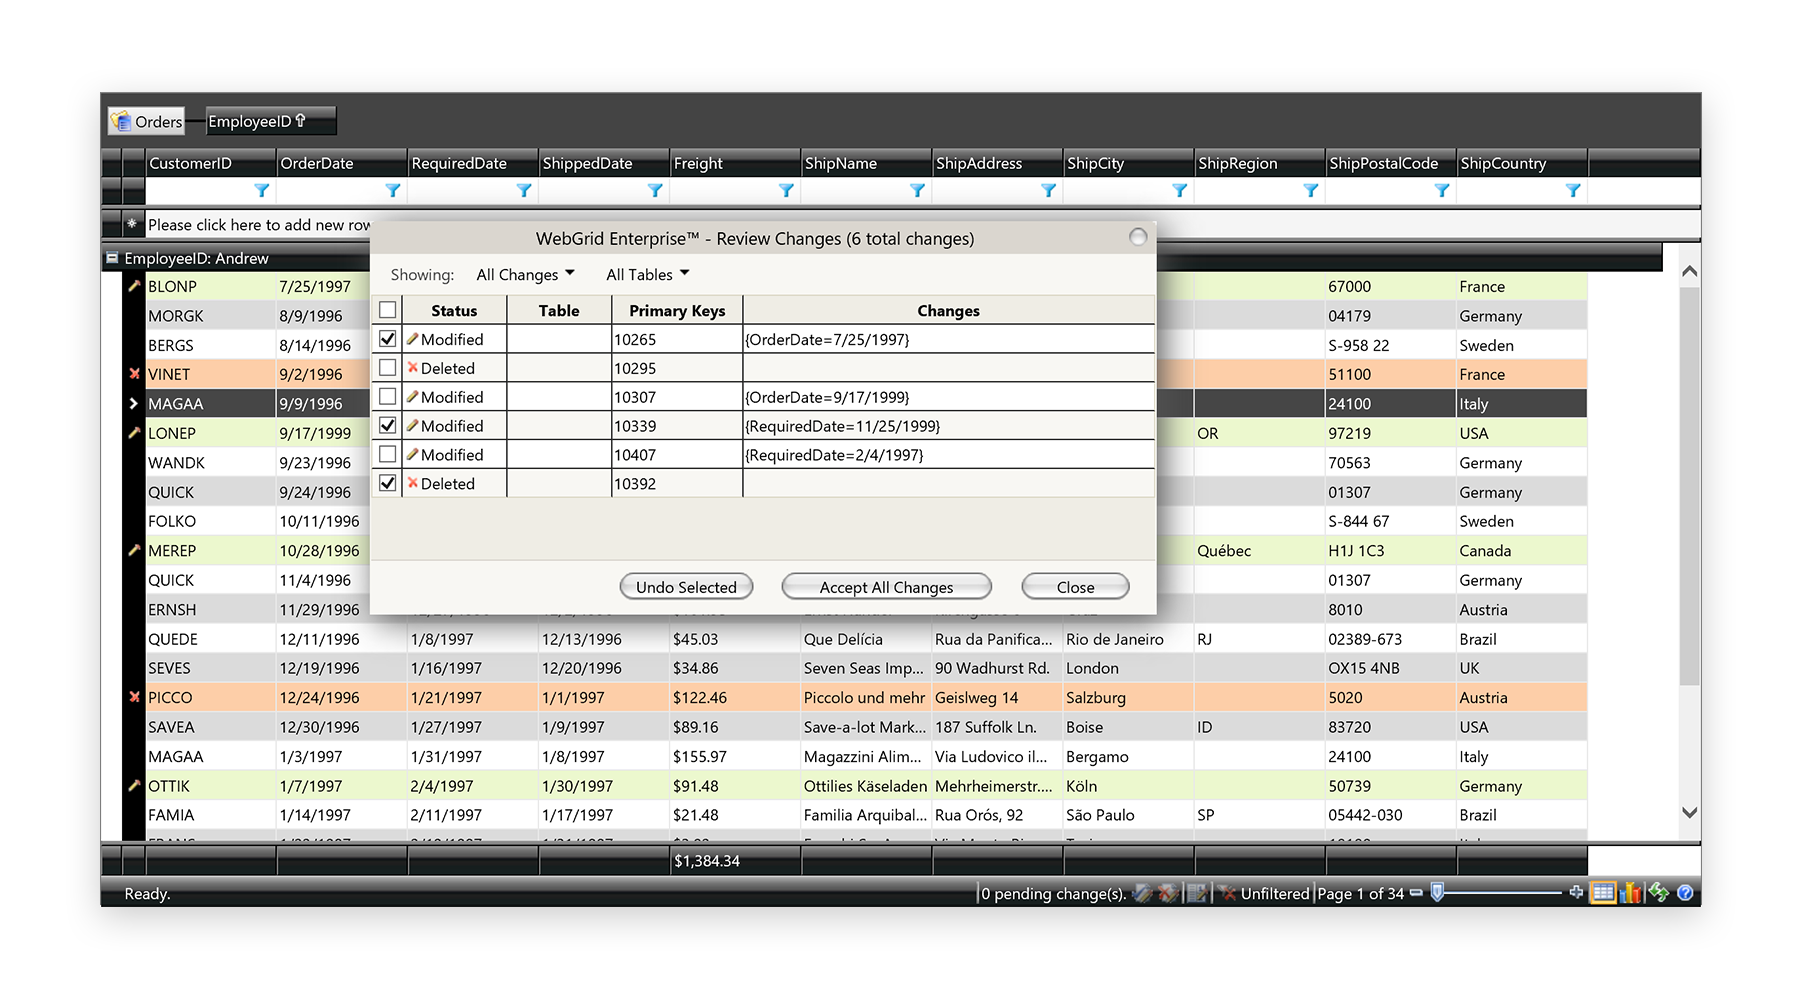Click the CustomerID column filter icon
Viewport: 1800px width, 1000px height.
point(261,191)
